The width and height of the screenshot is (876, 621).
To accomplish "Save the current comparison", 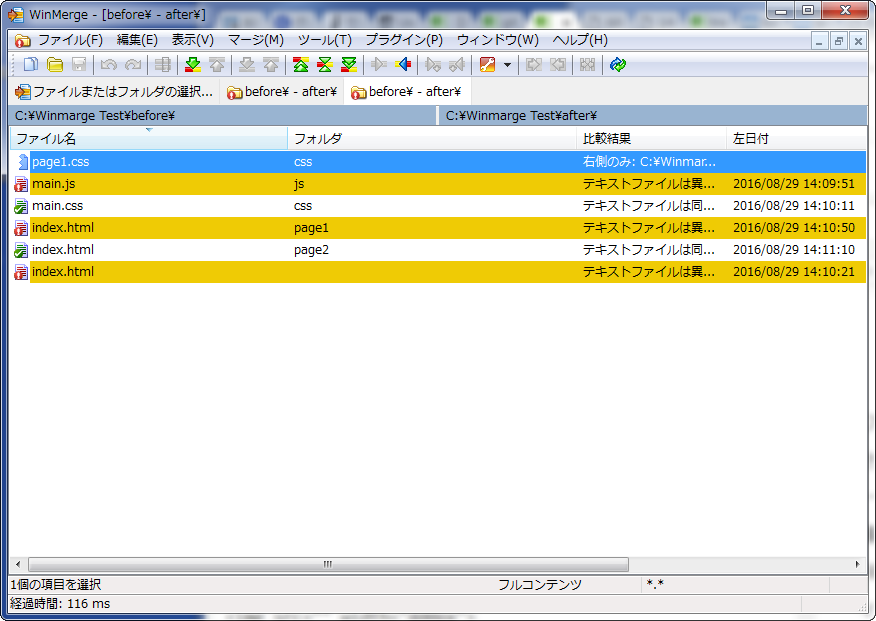I will (x=80, y=64).
